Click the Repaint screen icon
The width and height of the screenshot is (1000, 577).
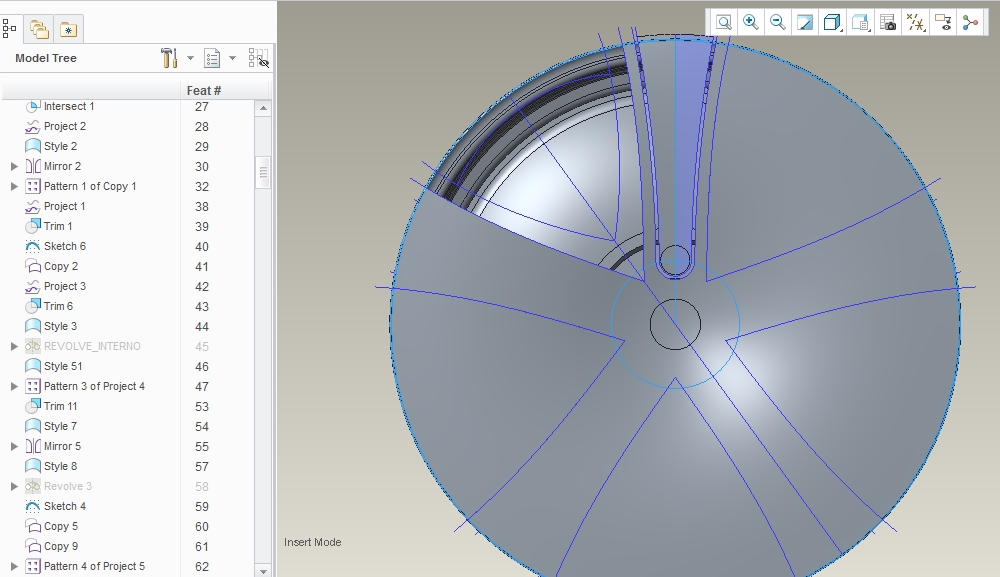[x=805, y=23]
